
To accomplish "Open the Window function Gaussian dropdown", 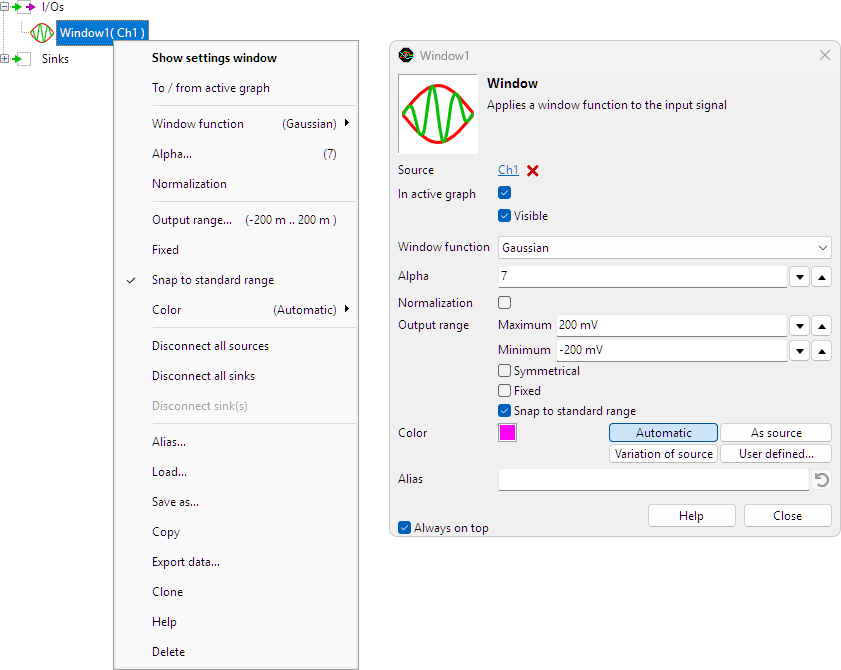I will pos(665,248).
